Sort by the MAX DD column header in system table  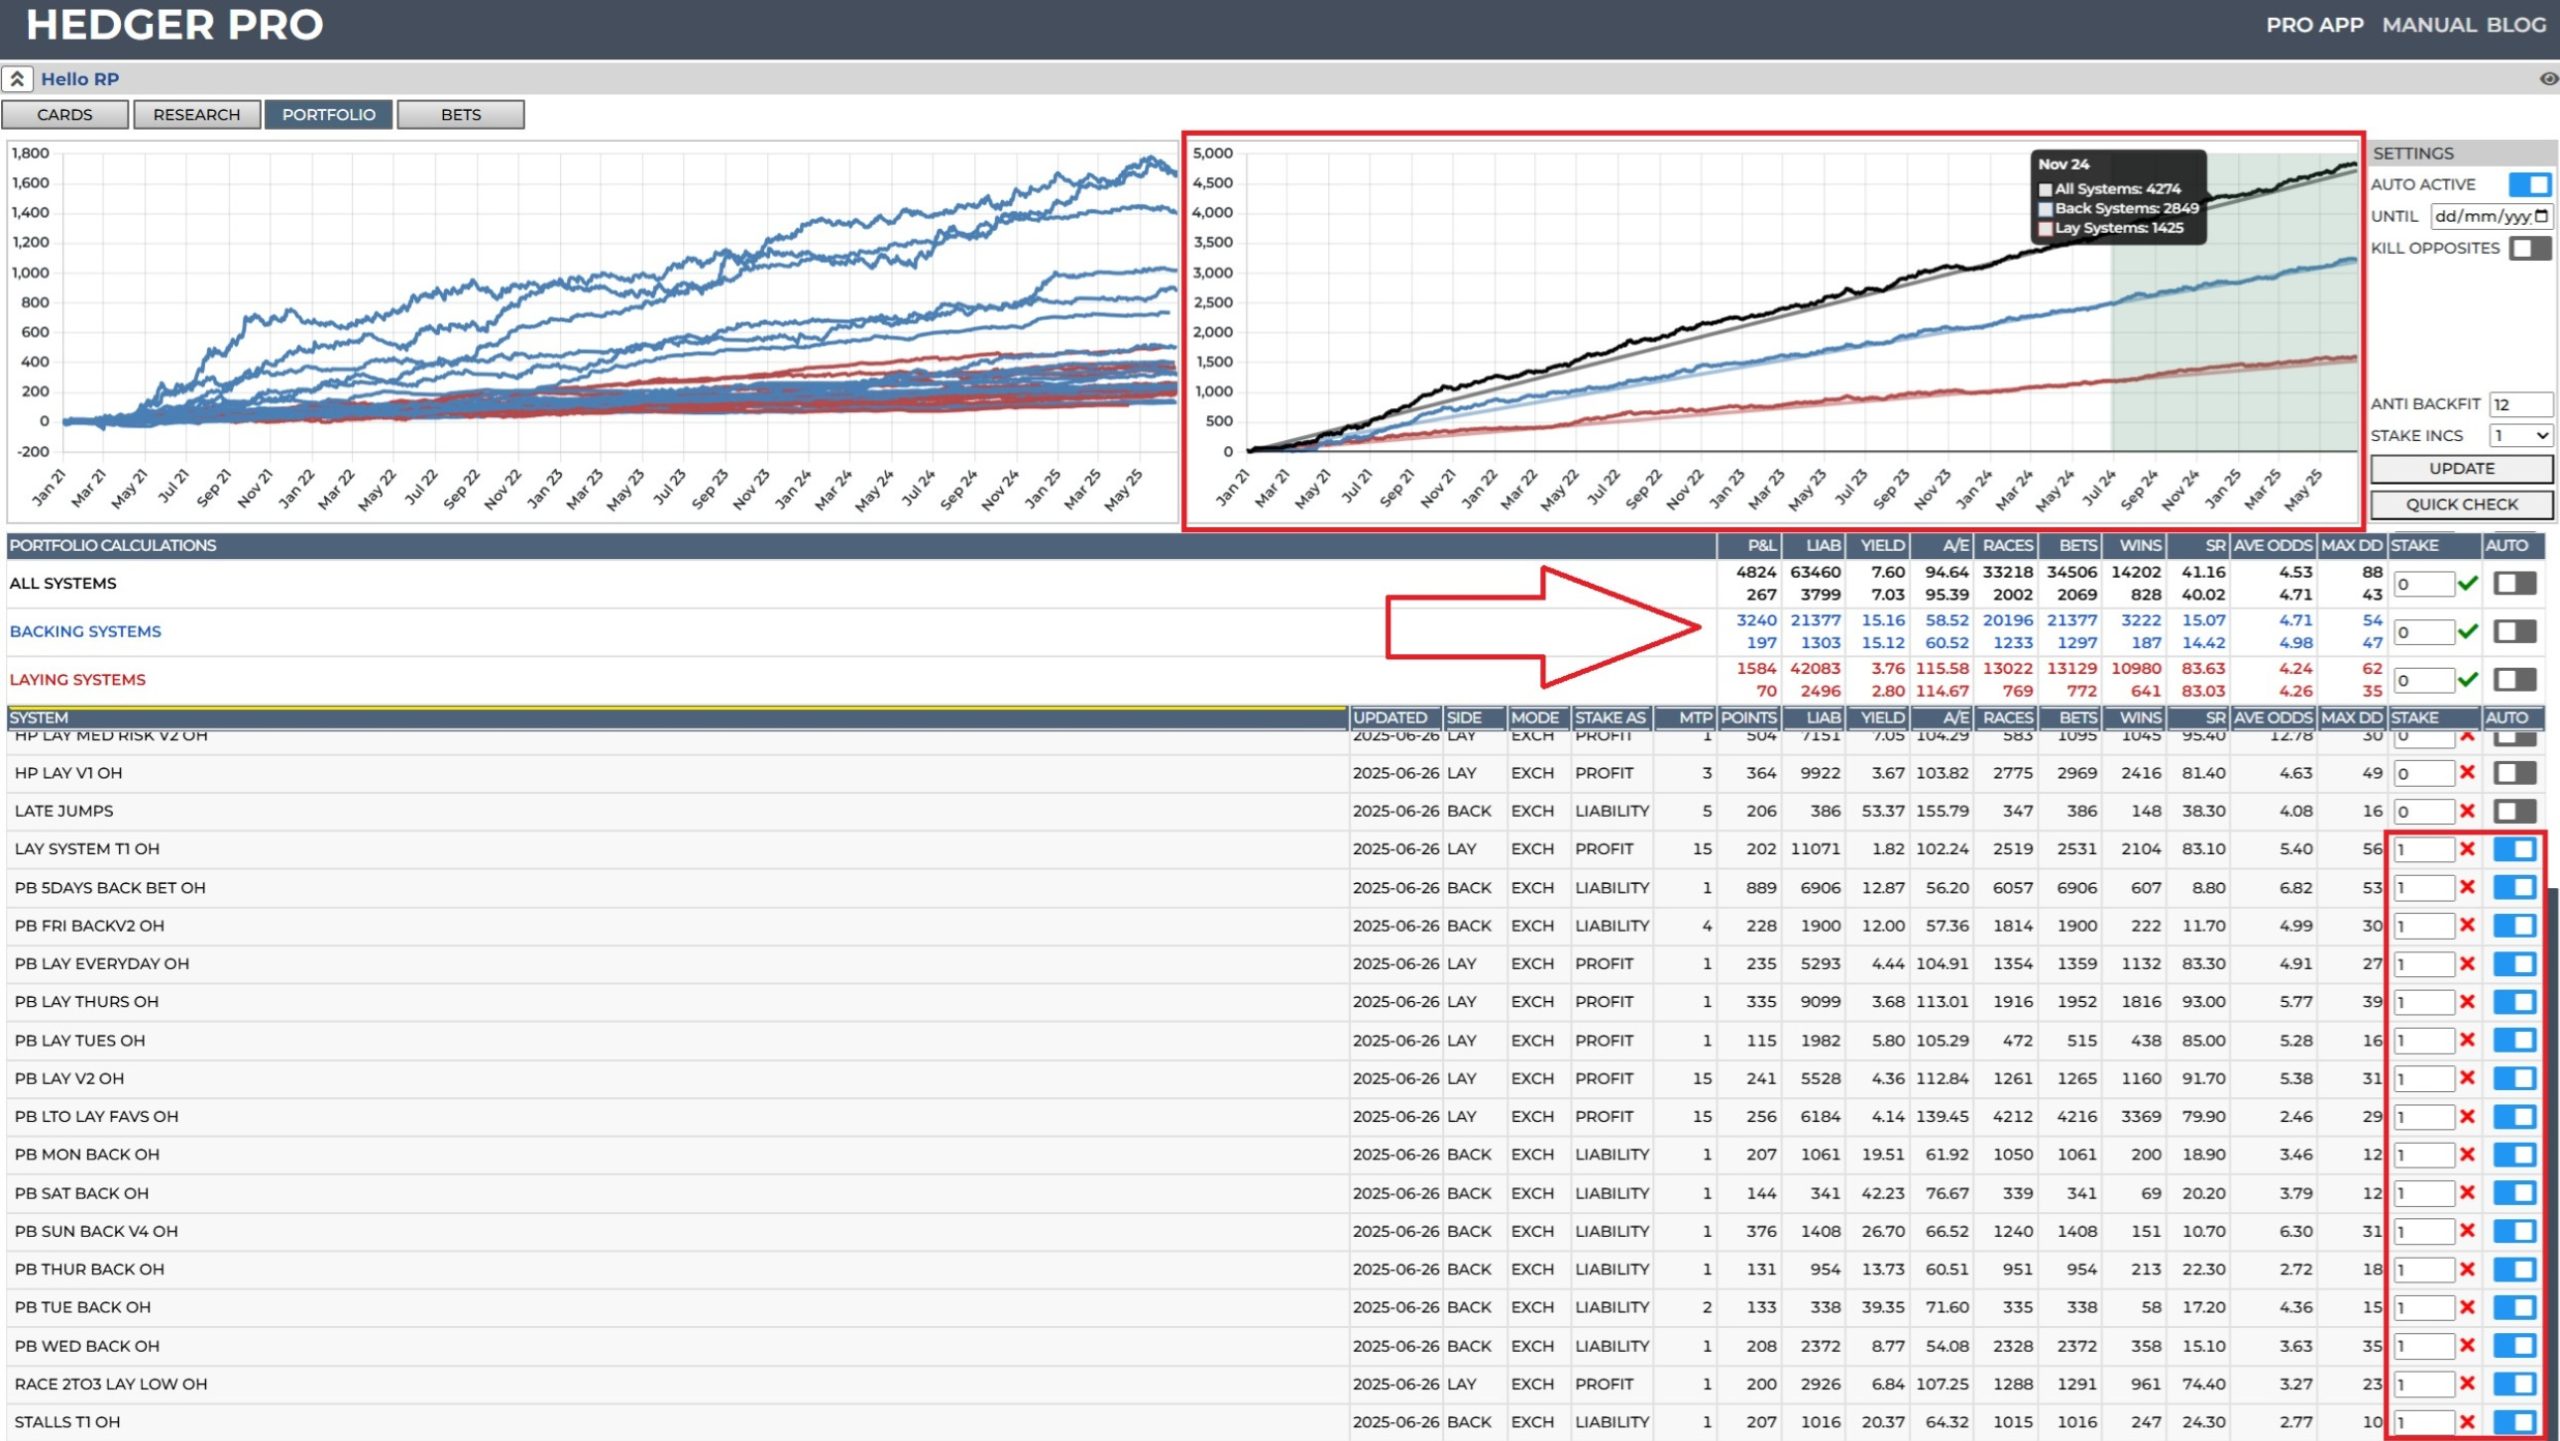click(2352, 718)
